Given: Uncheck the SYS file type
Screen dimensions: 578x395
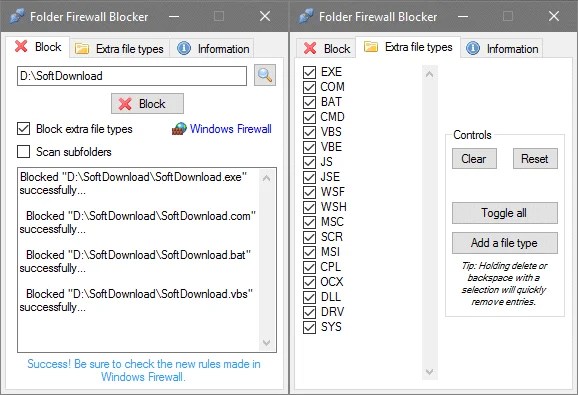Looking at the screenshot, I should click(309, 327).
